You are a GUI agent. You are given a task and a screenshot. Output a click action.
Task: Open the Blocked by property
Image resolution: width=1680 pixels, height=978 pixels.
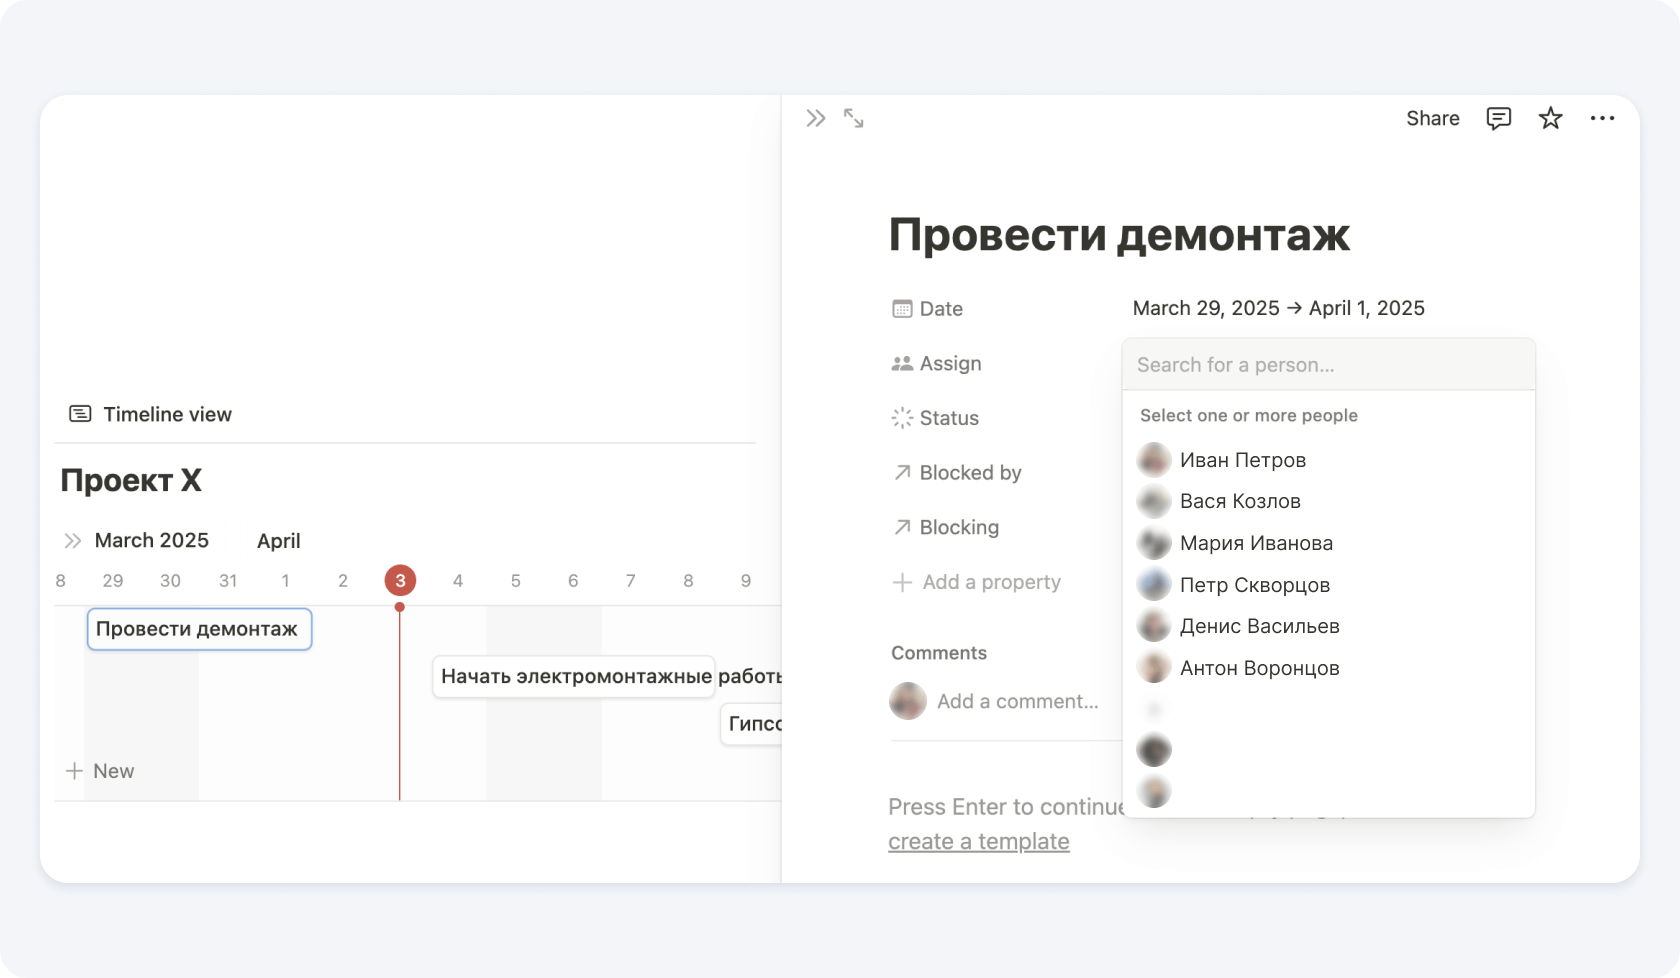pos(969,473)
